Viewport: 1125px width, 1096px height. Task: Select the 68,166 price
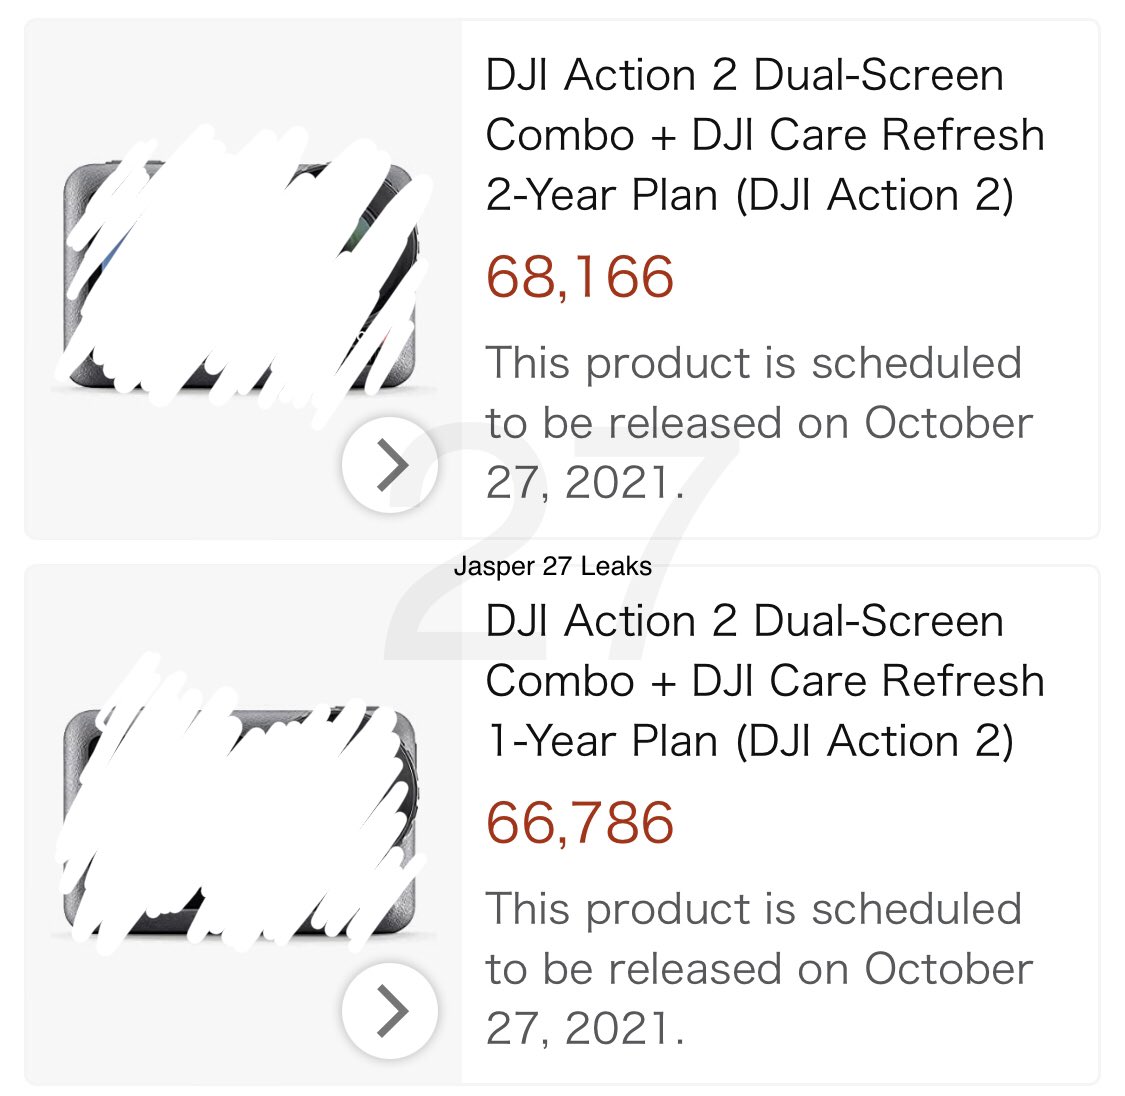pos(580,277)
